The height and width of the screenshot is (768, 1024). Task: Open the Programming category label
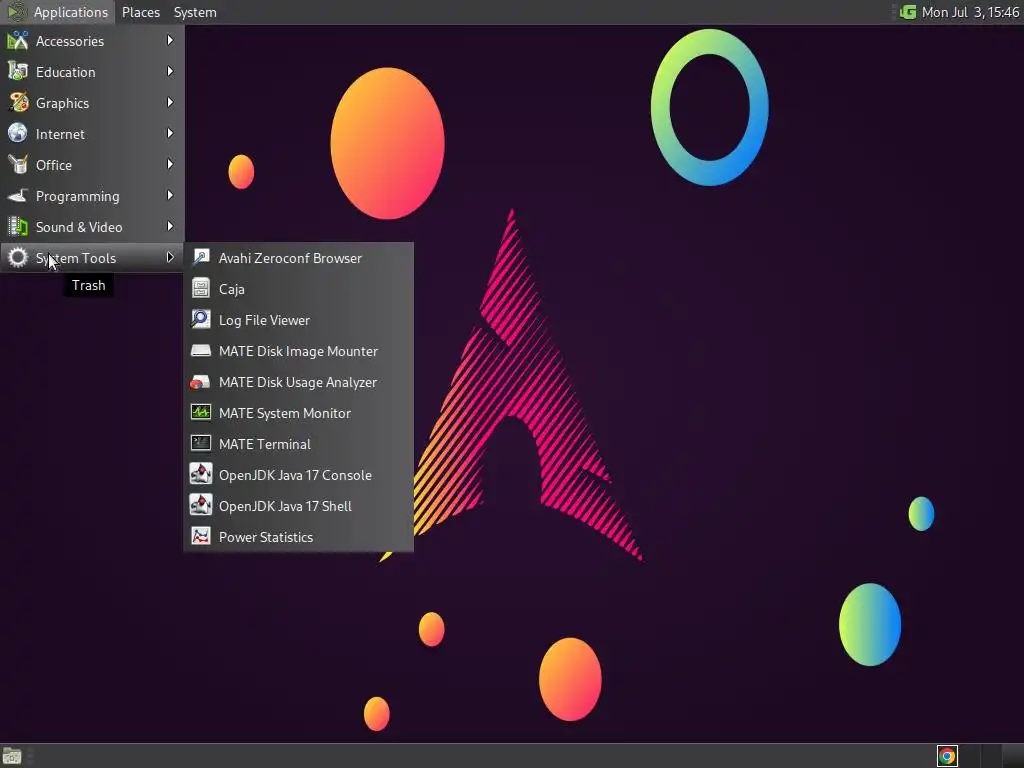click(78, 197)
